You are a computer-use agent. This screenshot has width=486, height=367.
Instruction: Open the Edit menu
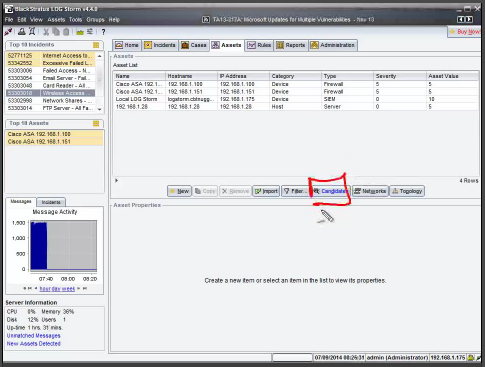[x=22, y=20]
